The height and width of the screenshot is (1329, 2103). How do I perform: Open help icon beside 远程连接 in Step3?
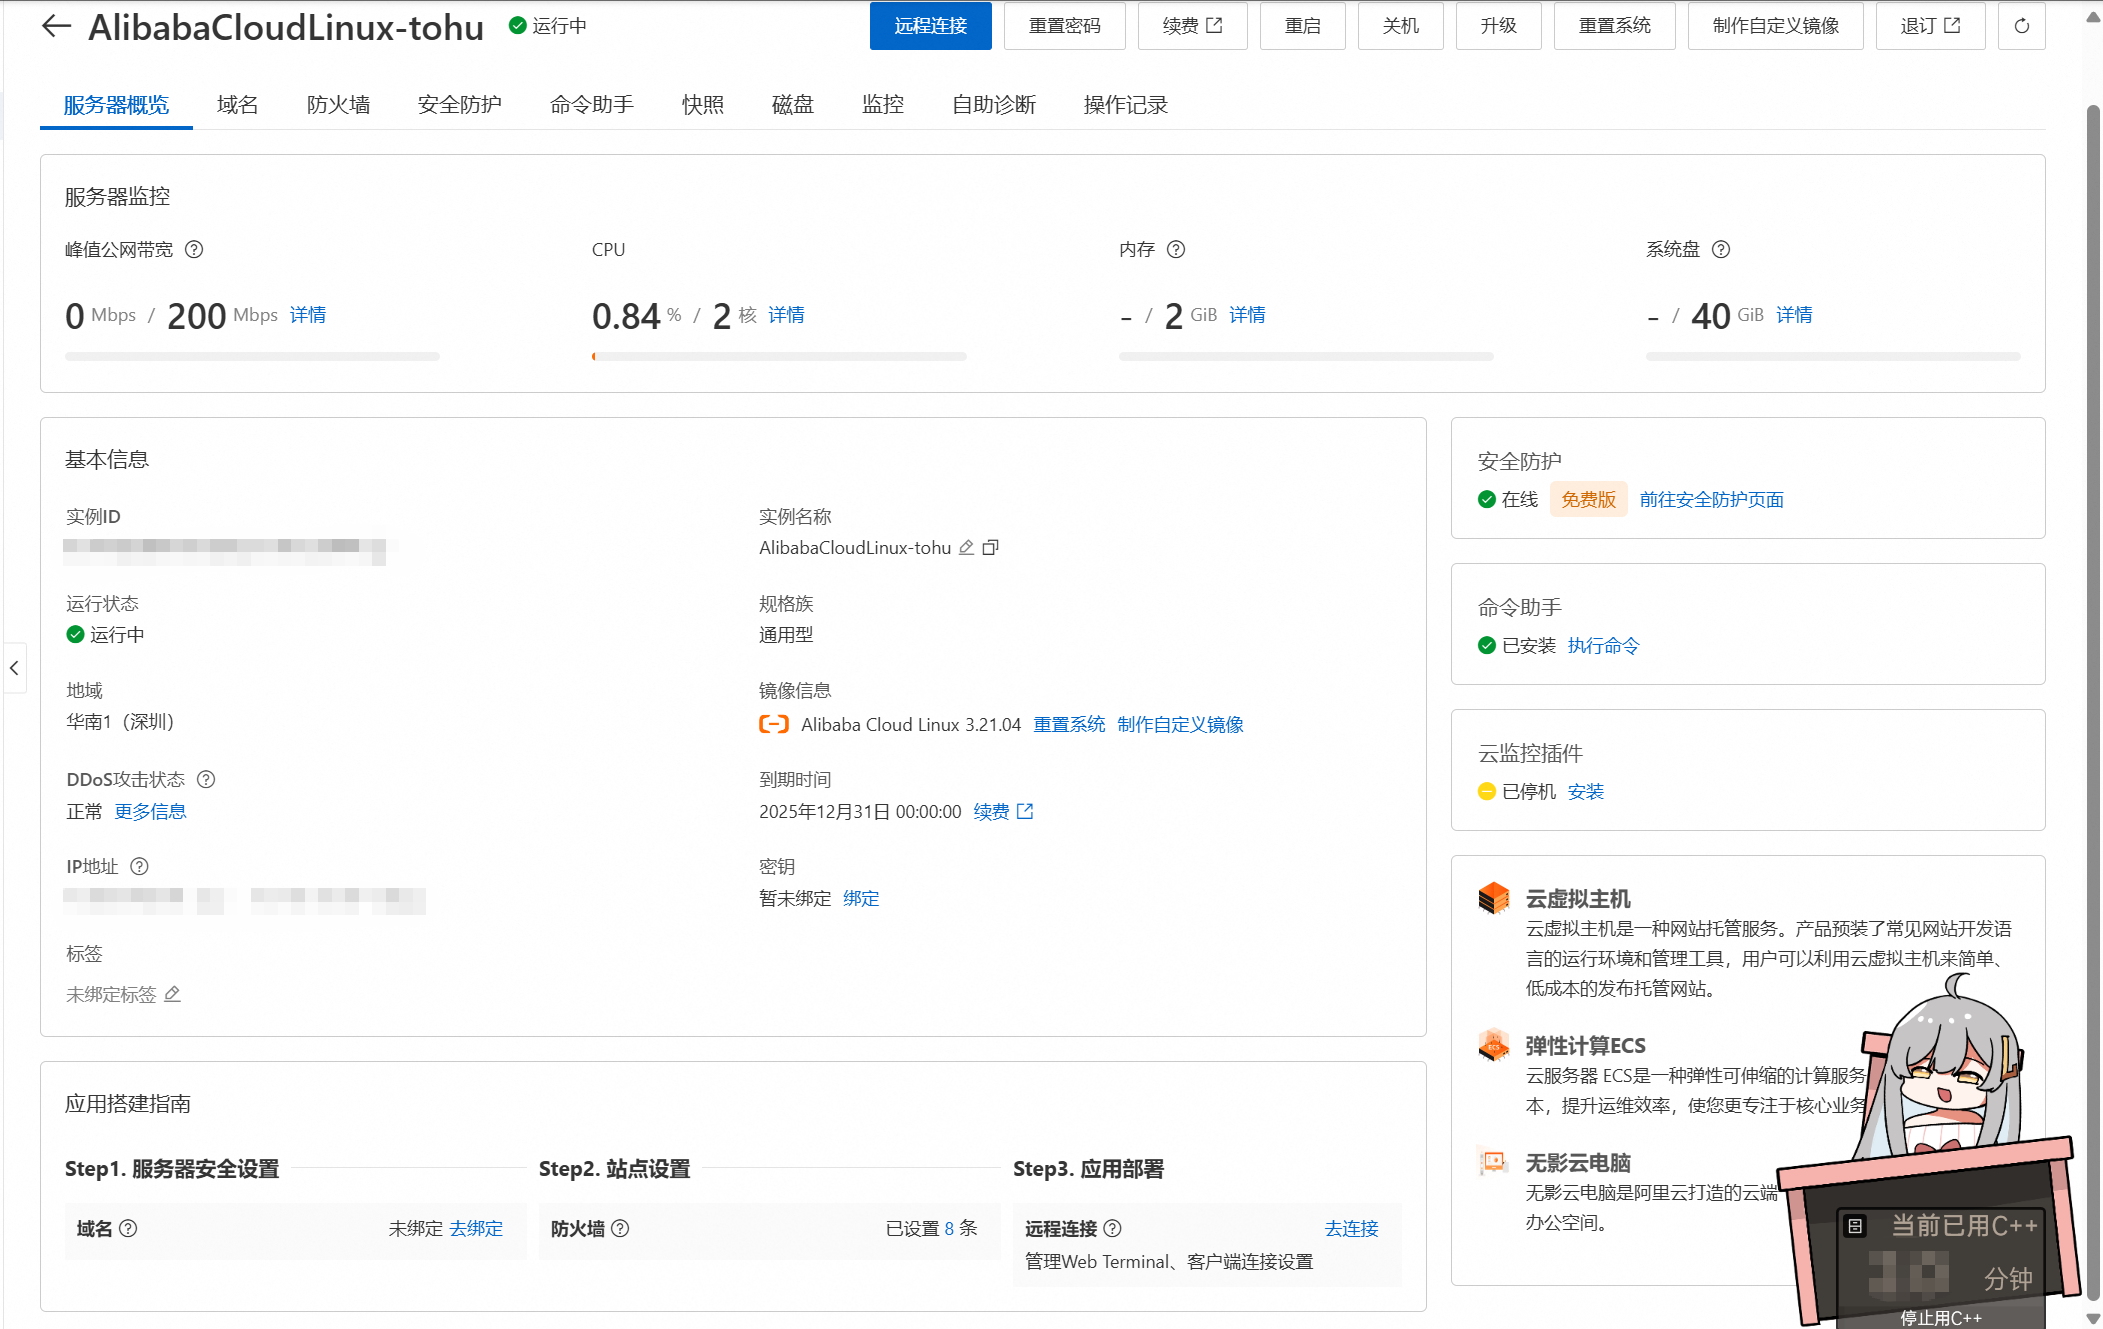tap(1112, 1228)
